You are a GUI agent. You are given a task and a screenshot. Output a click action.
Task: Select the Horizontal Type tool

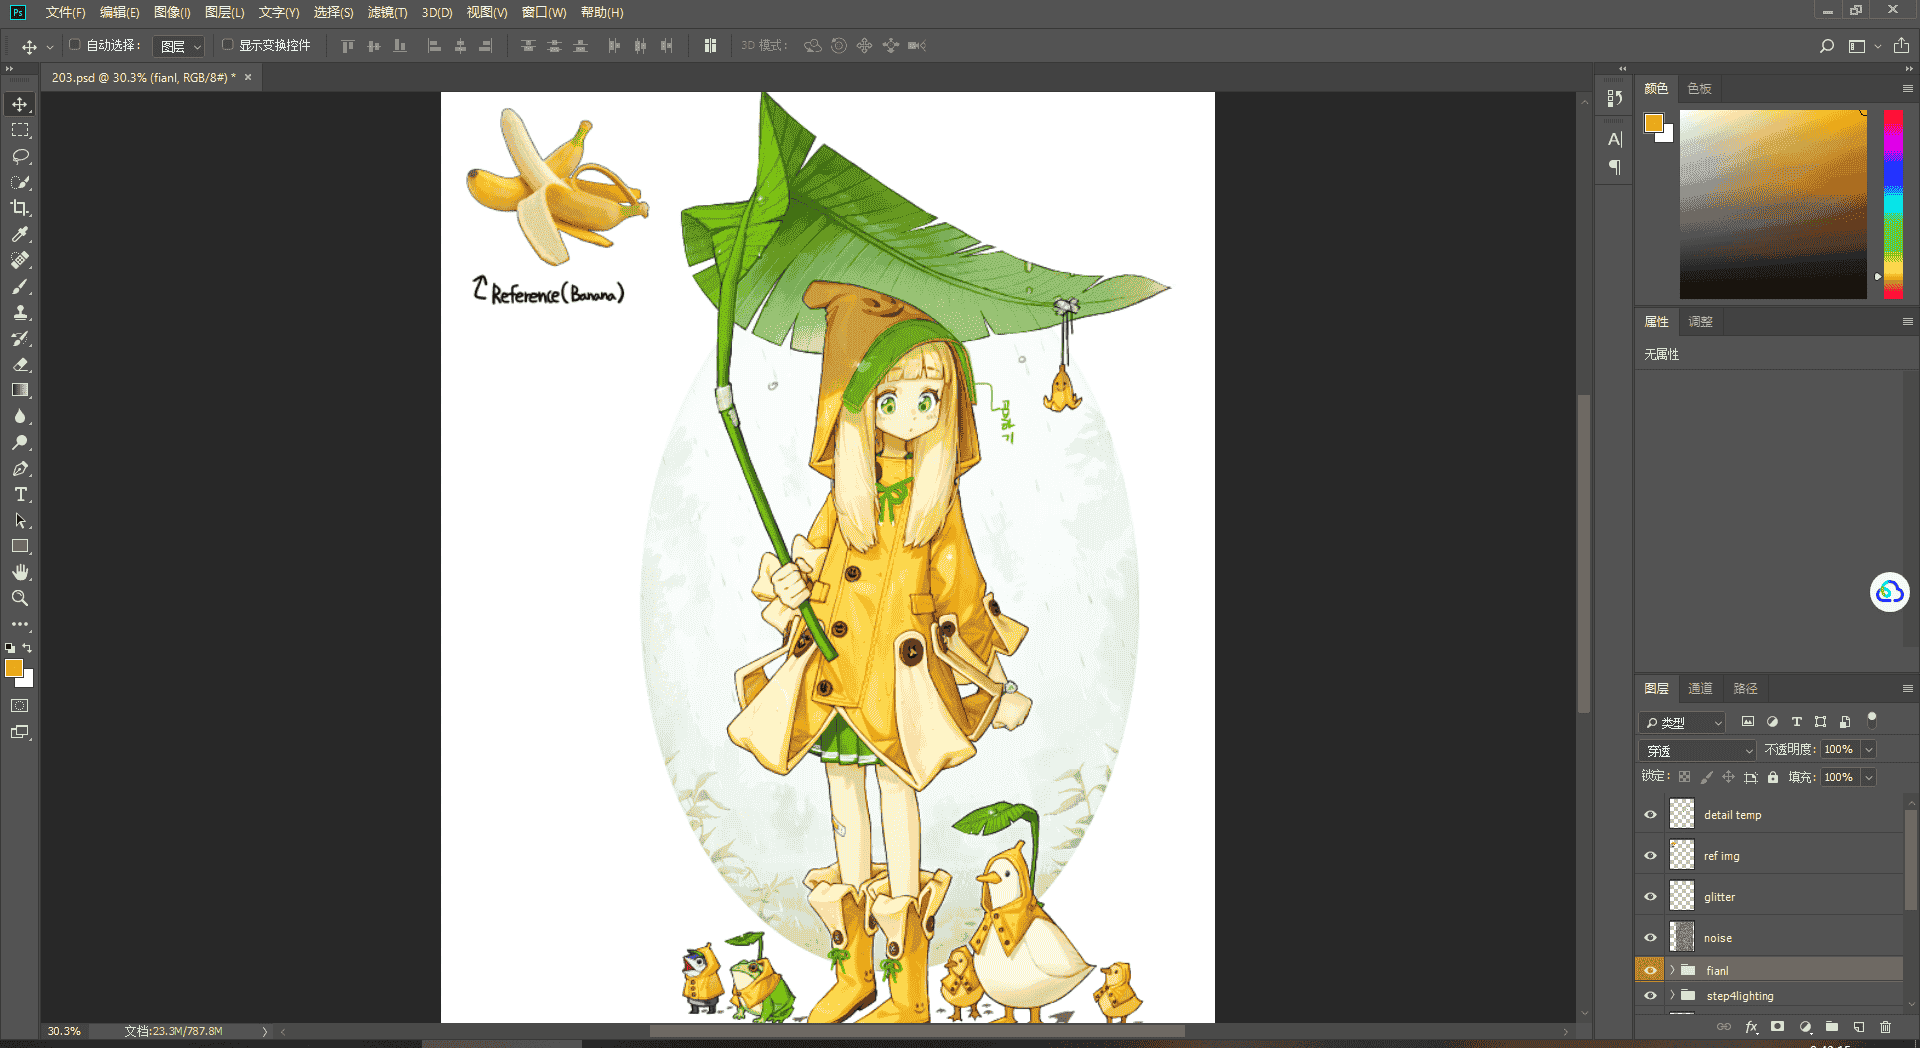[20, 494]
